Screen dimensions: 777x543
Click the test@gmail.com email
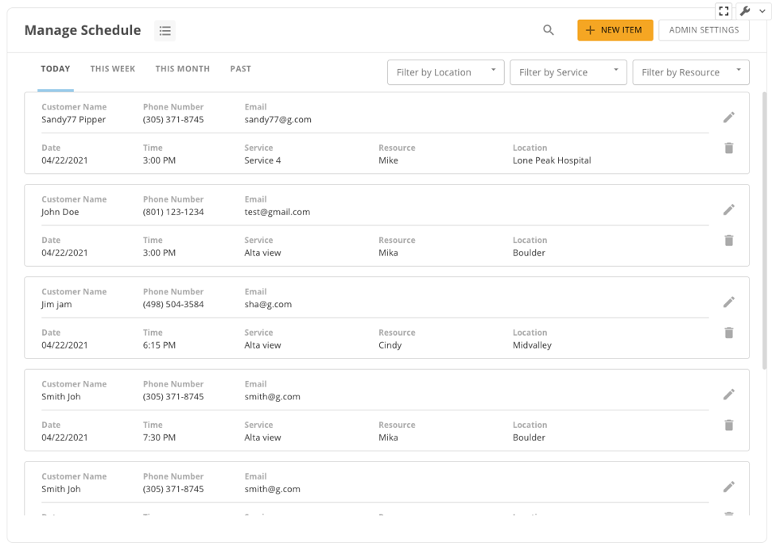click(277, 212)
